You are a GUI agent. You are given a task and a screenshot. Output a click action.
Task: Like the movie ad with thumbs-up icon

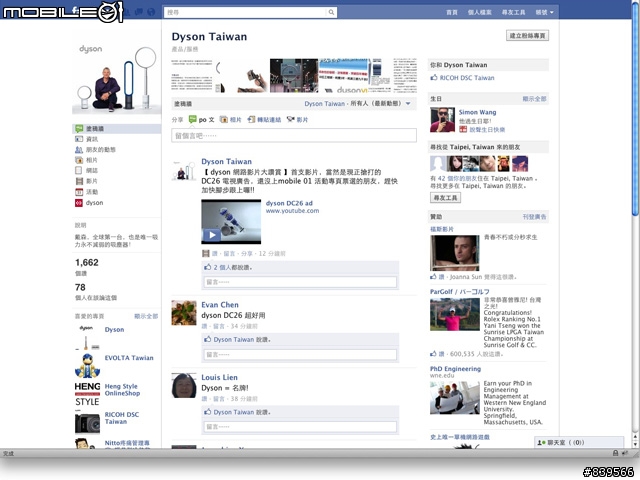pos(433,277)
